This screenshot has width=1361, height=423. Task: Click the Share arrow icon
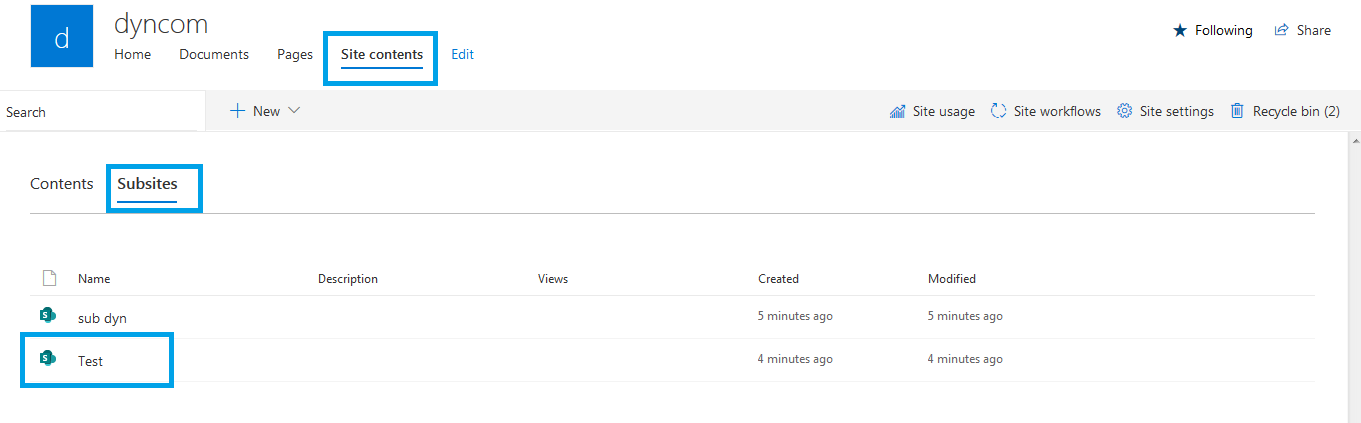coord(1281,30)
